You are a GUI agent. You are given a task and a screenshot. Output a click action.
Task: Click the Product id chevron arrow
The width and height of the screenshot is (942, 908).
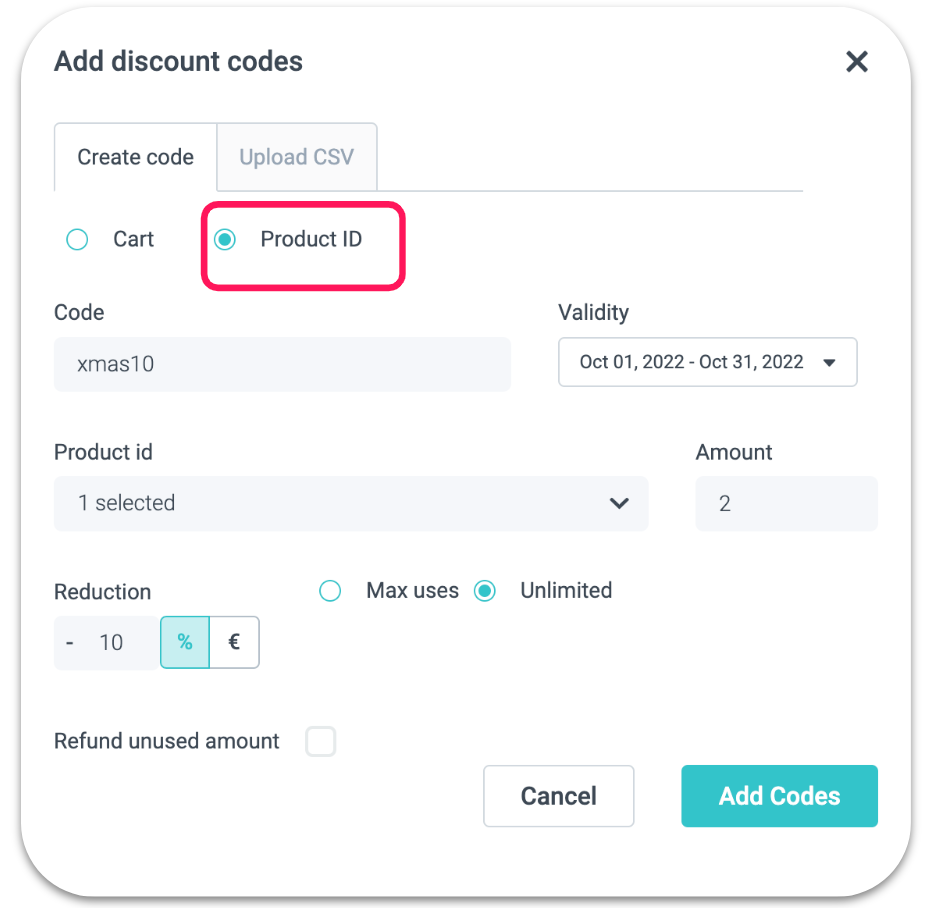click(x=619, y=503)
